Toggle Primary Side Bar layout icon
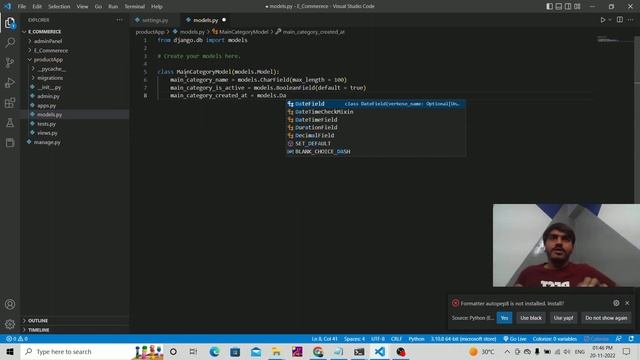 pos(549,7)
